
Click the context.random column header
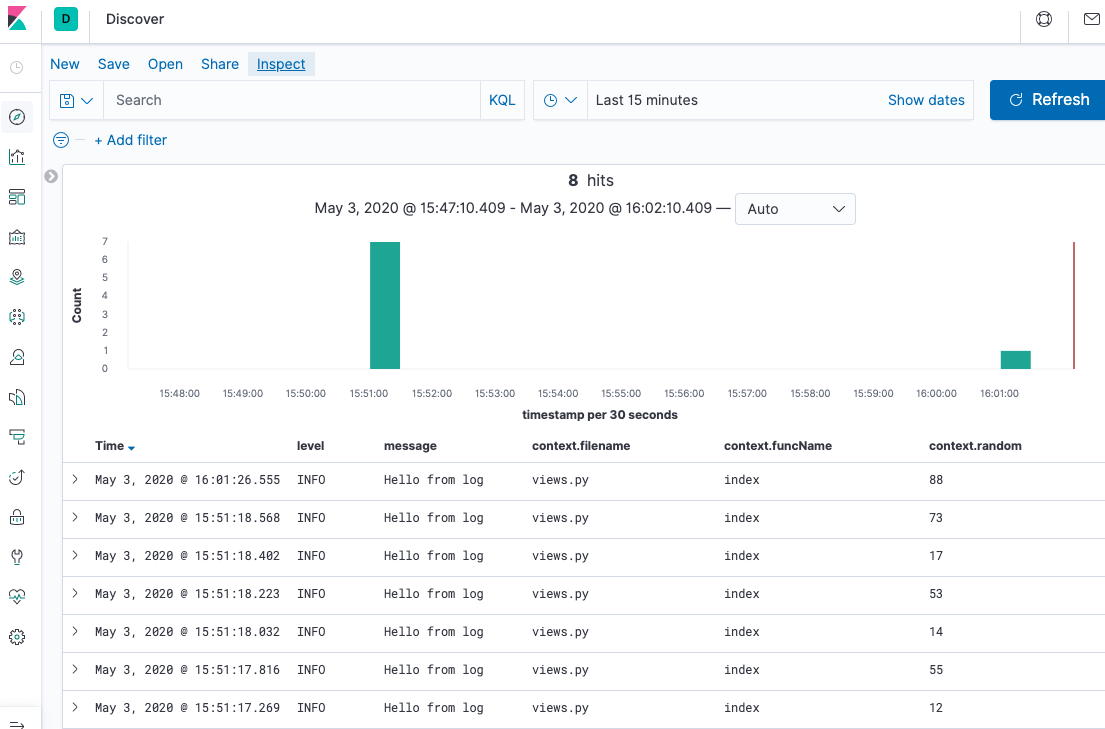click(975, 446)
